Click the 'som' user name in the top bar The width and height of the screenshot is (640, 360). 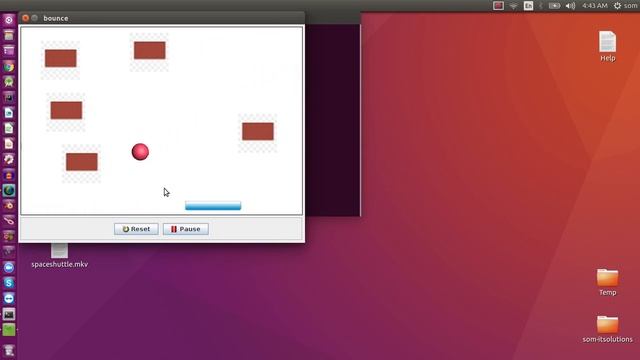631,5
